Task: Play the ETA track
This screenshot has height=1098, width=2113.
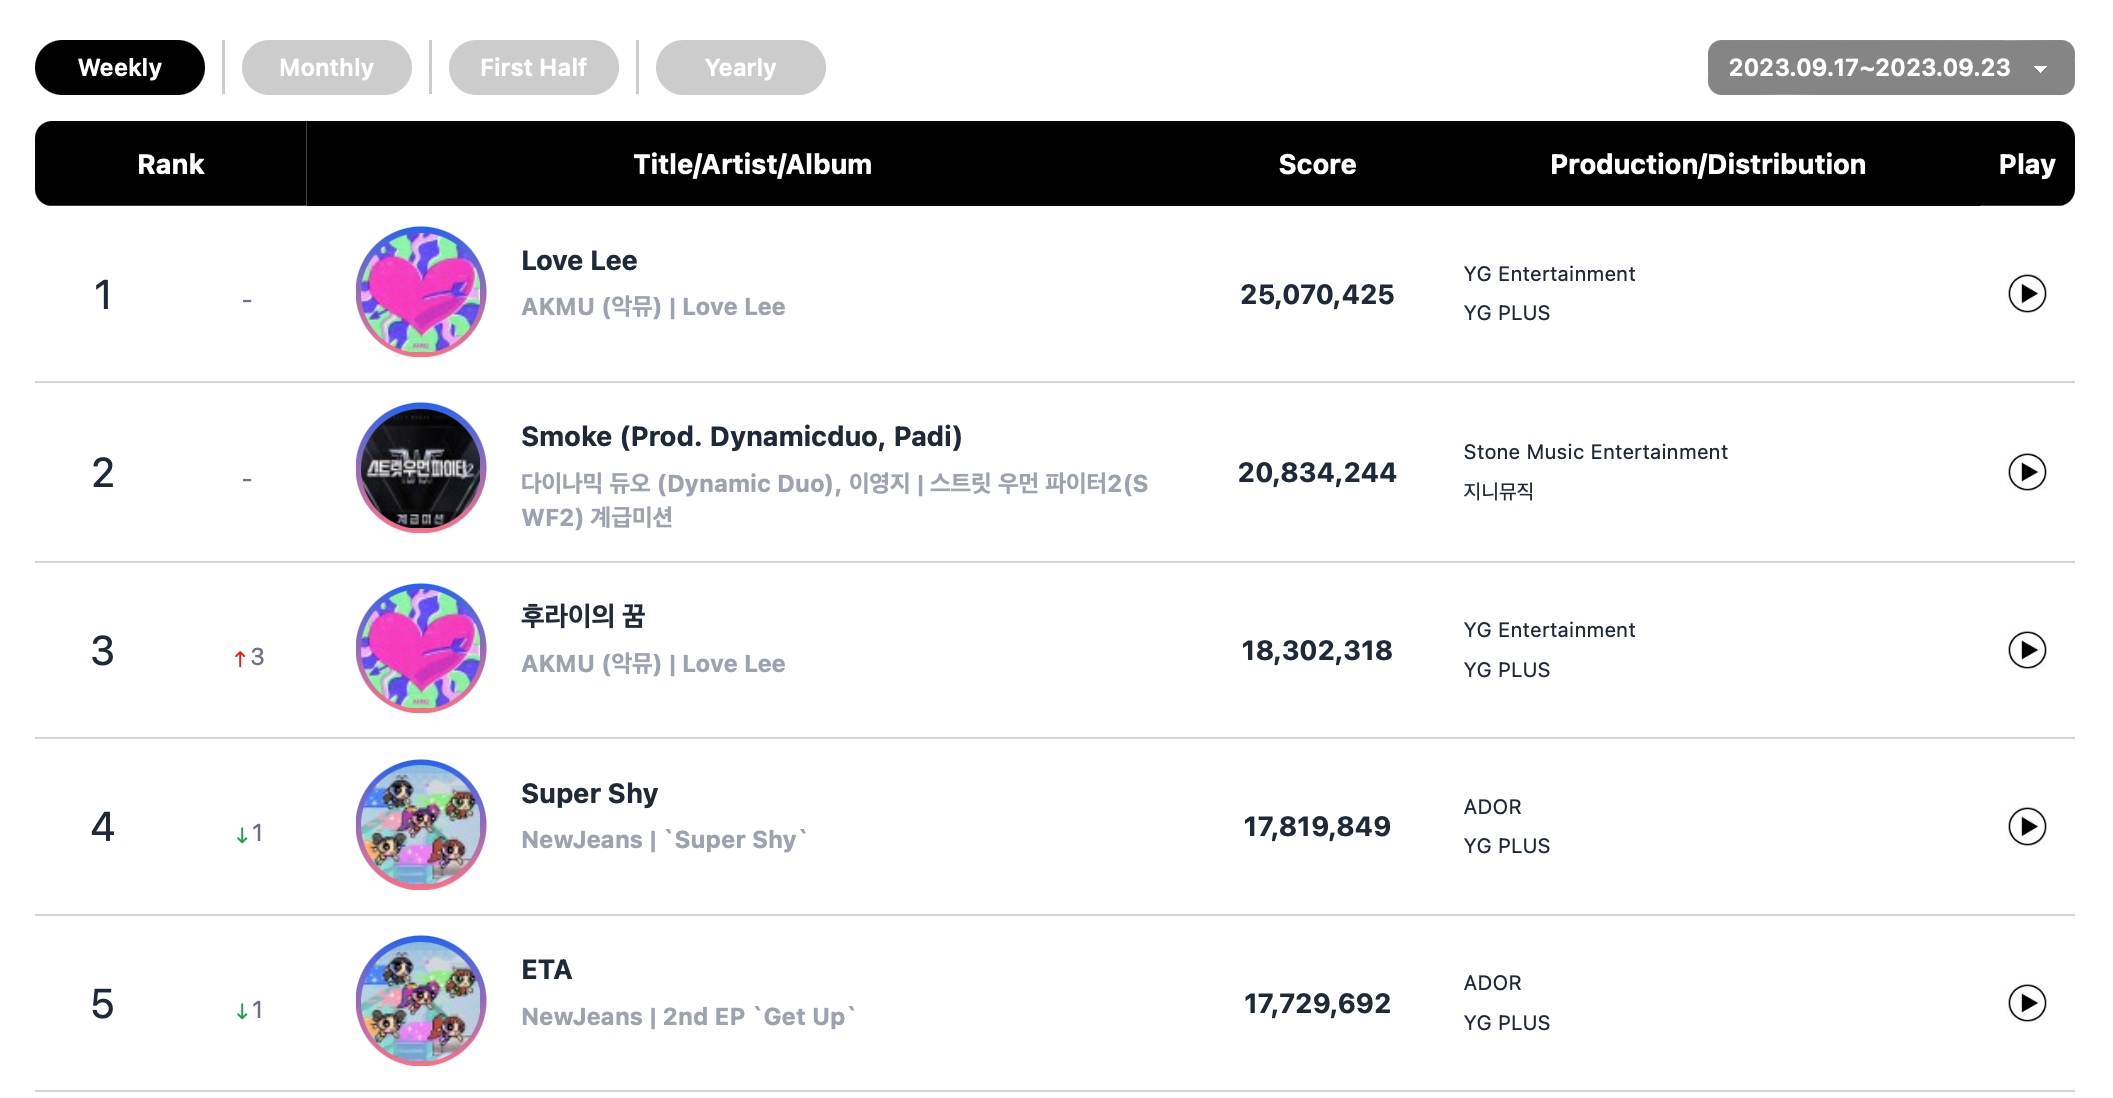Action: click(x=2026, y=1003)
